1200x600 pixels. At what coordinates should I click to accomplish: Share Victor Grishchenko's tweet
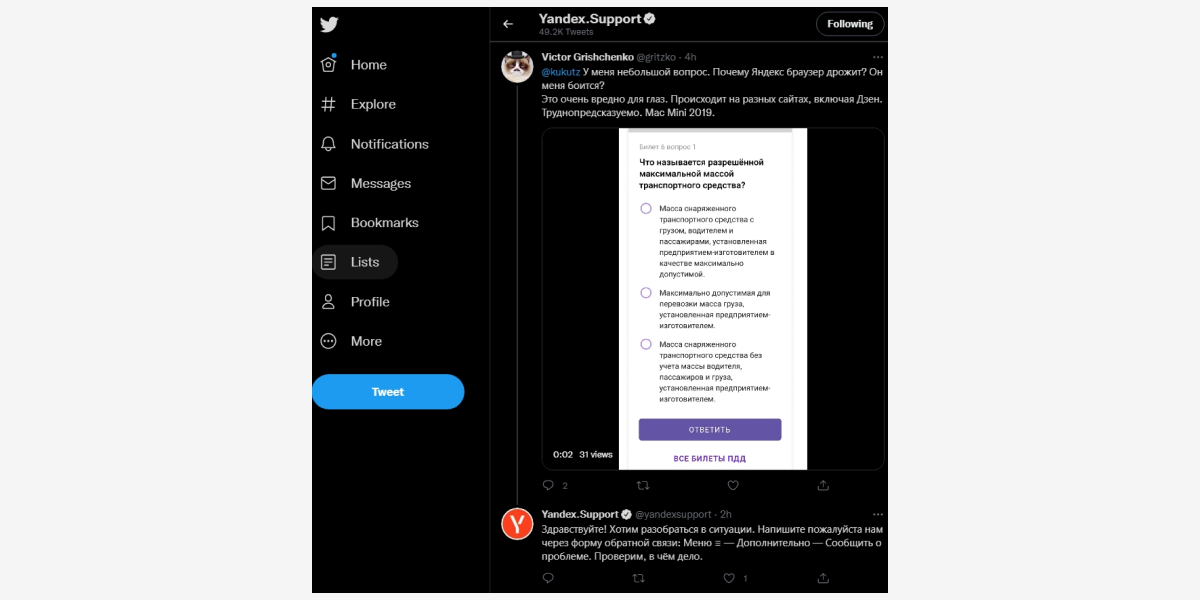point(823,485)
